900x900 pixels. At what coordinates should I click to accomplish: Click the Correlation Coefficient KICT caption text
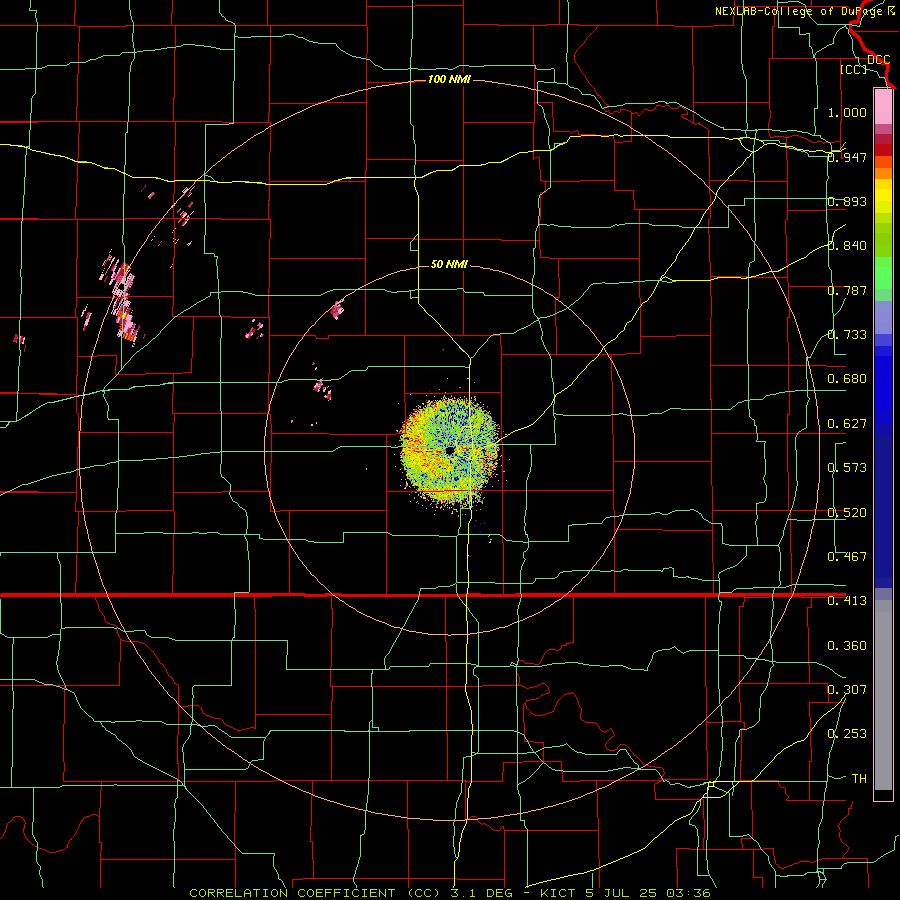click(450, 893)
